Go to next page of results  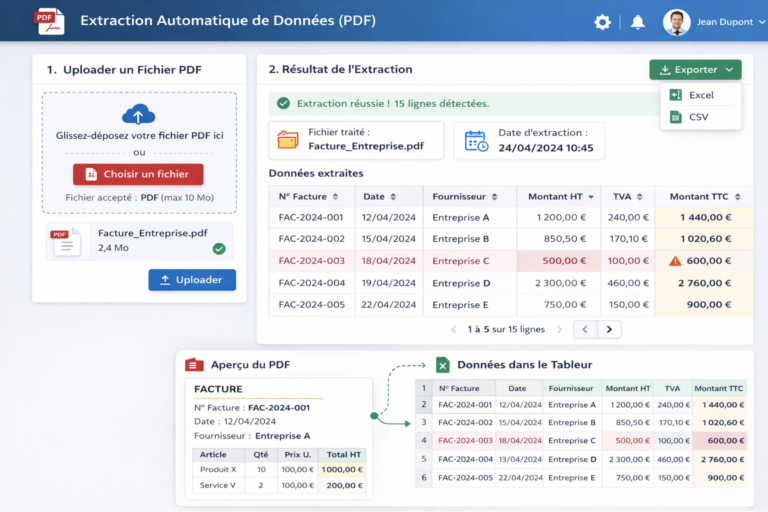[609, 329]
